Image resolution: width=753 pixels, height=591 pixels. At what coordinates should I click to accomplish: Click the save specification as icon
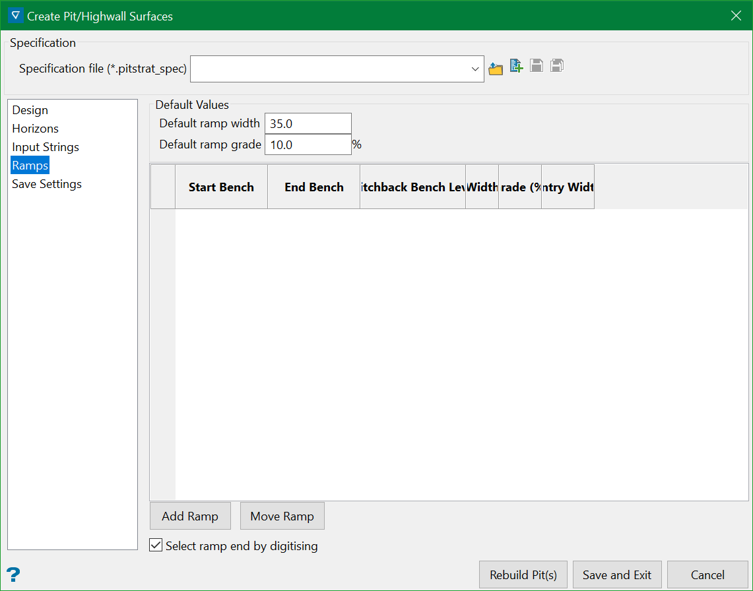pos(557,67)
